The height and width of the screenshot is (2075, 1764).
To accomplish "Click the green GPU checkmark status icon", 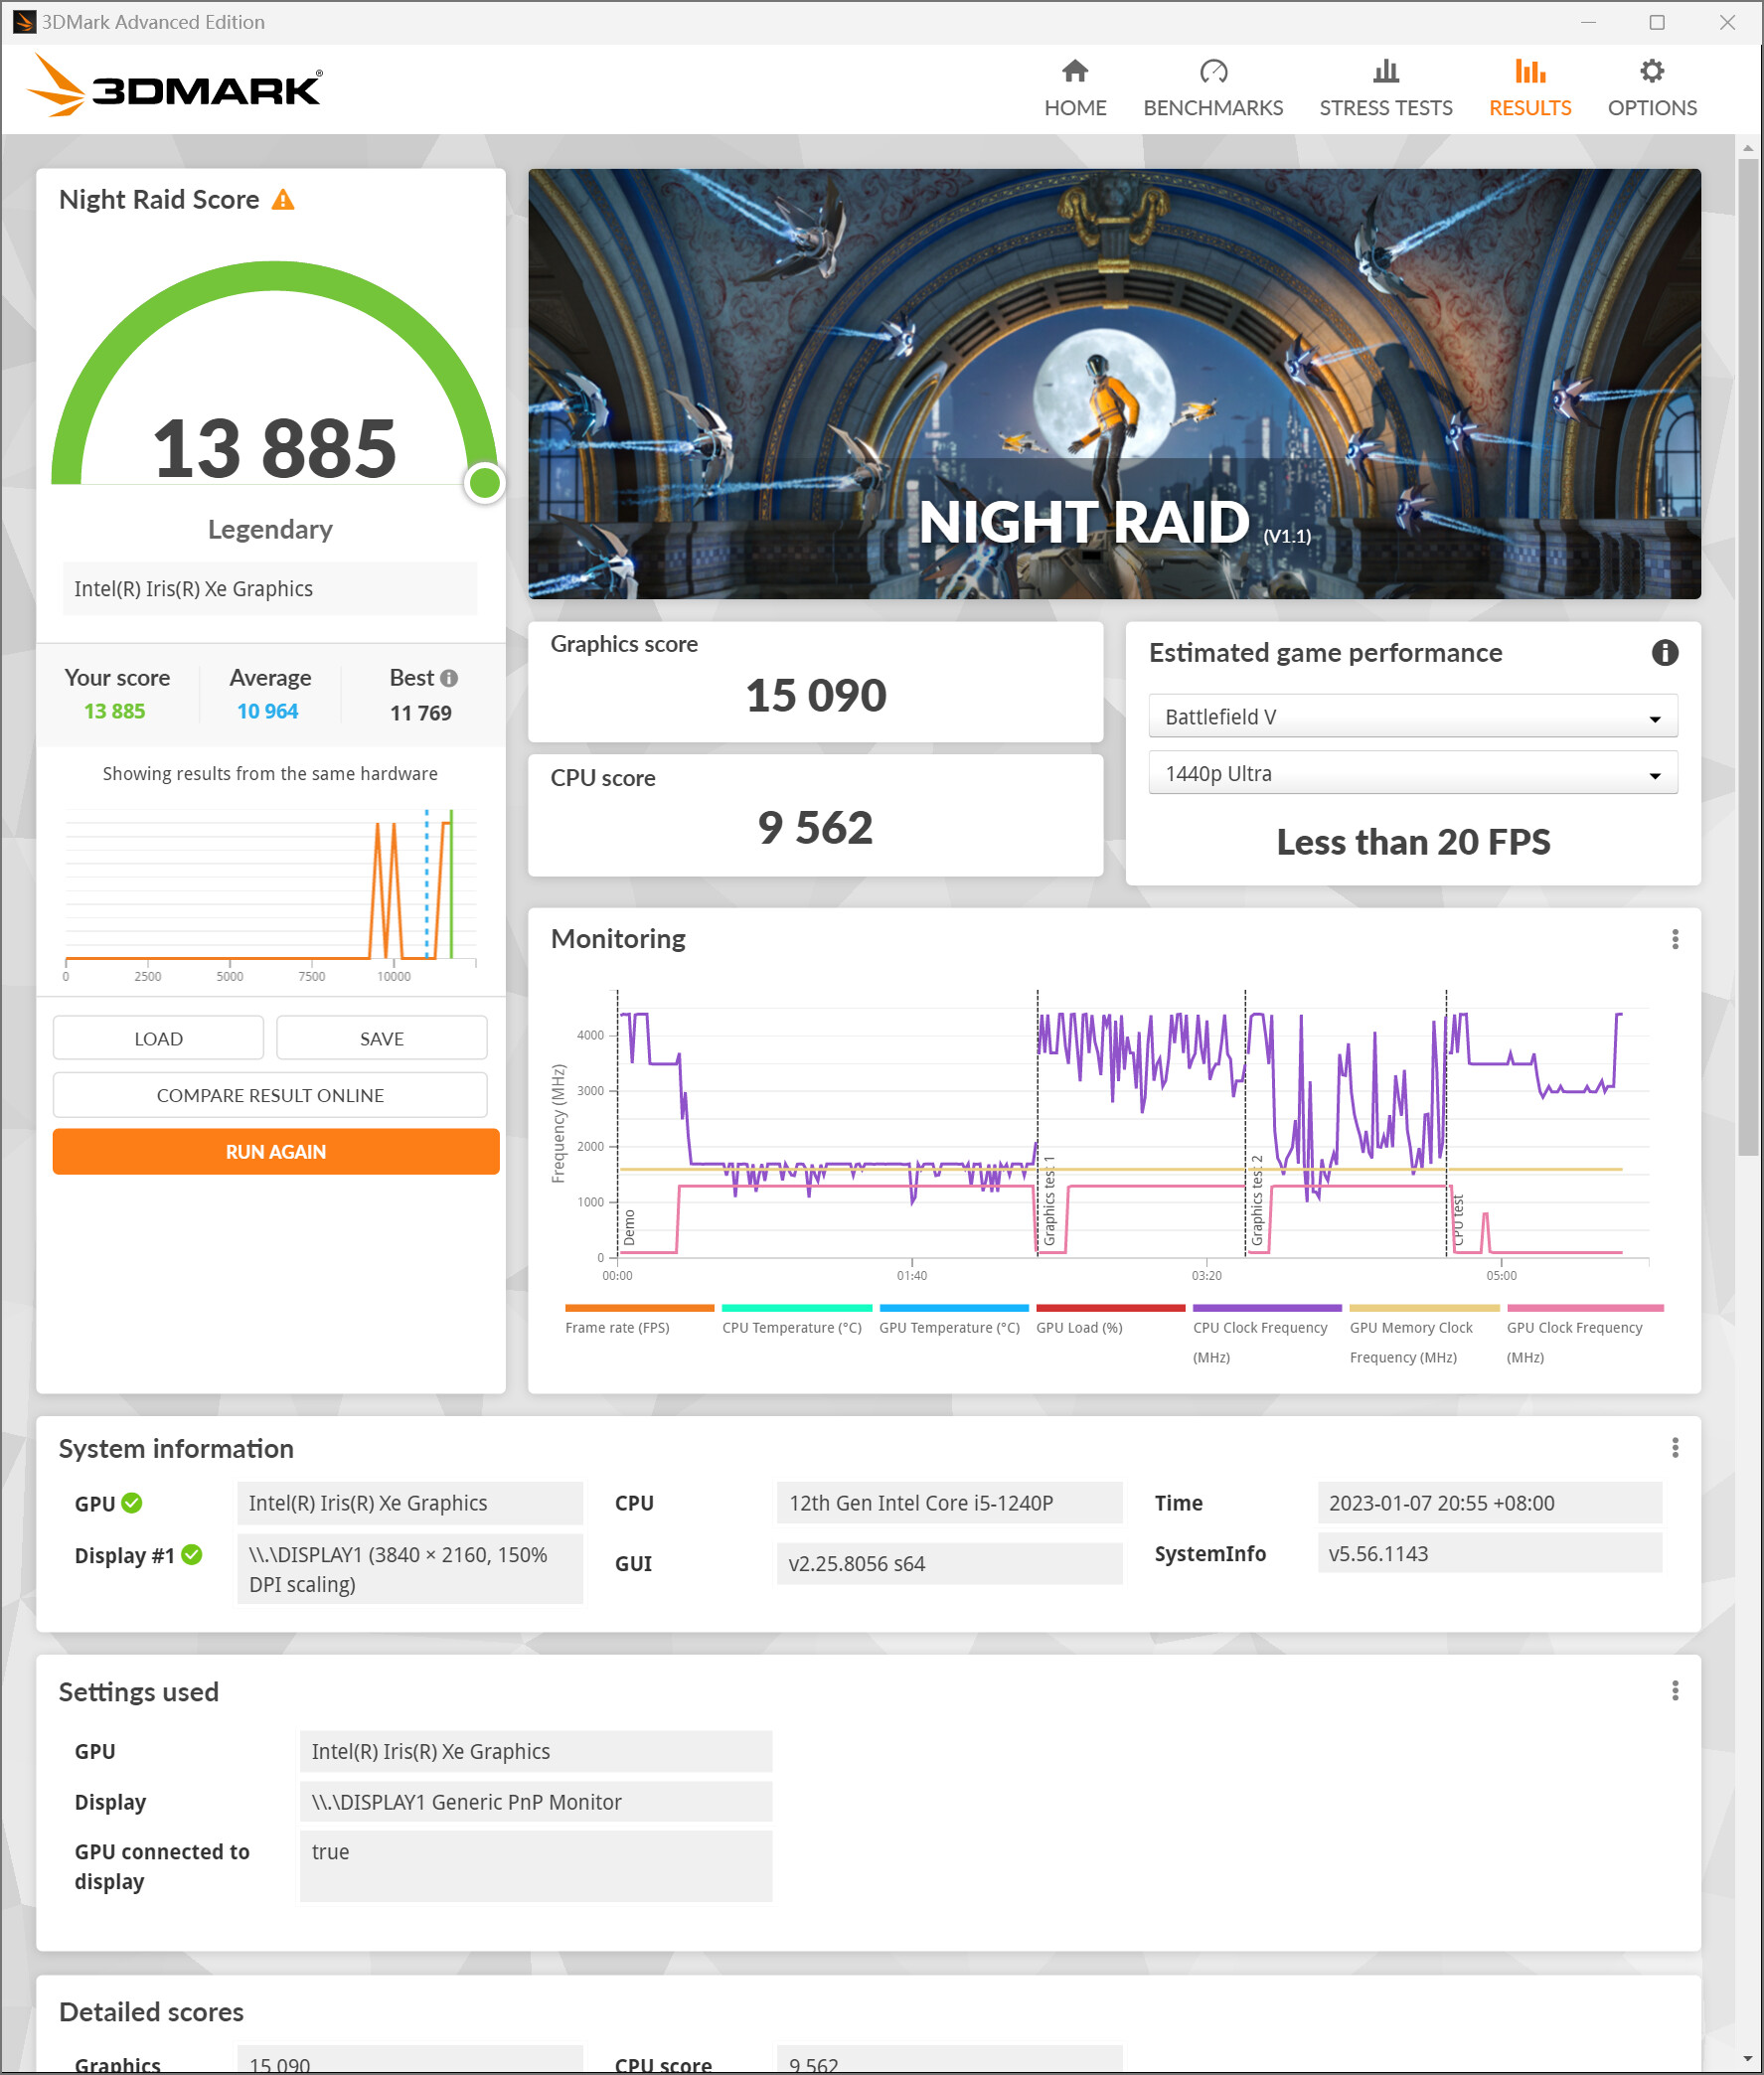I will 132,1503.
